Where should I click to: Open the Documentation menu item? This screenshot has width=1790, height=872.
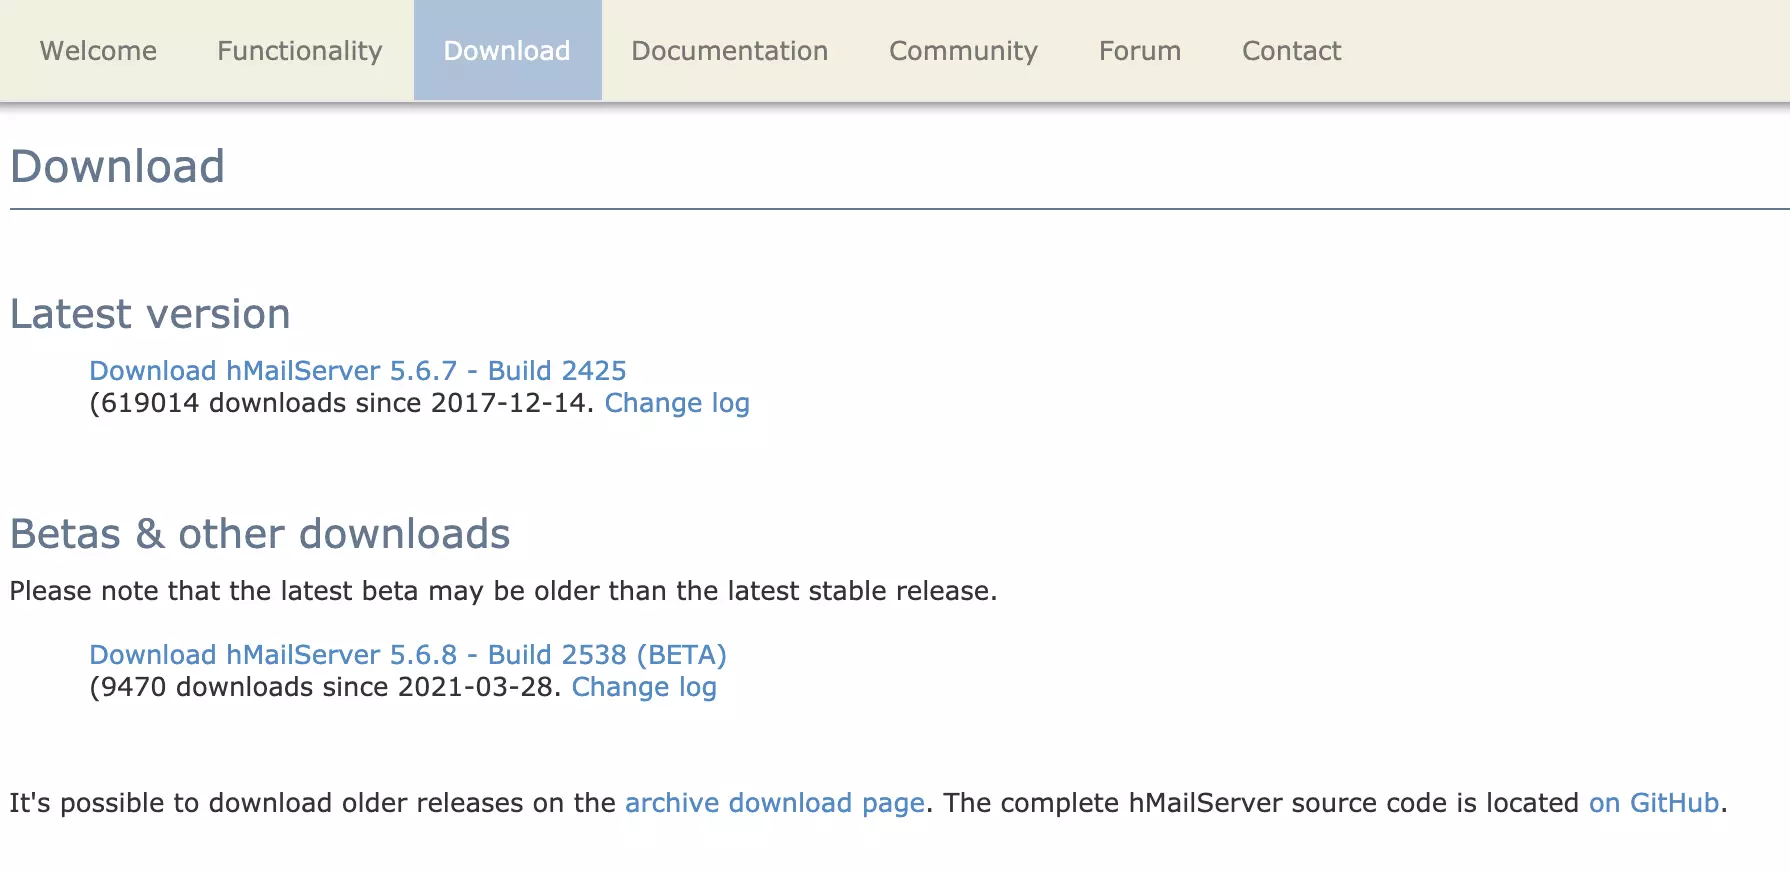(729, 51)
